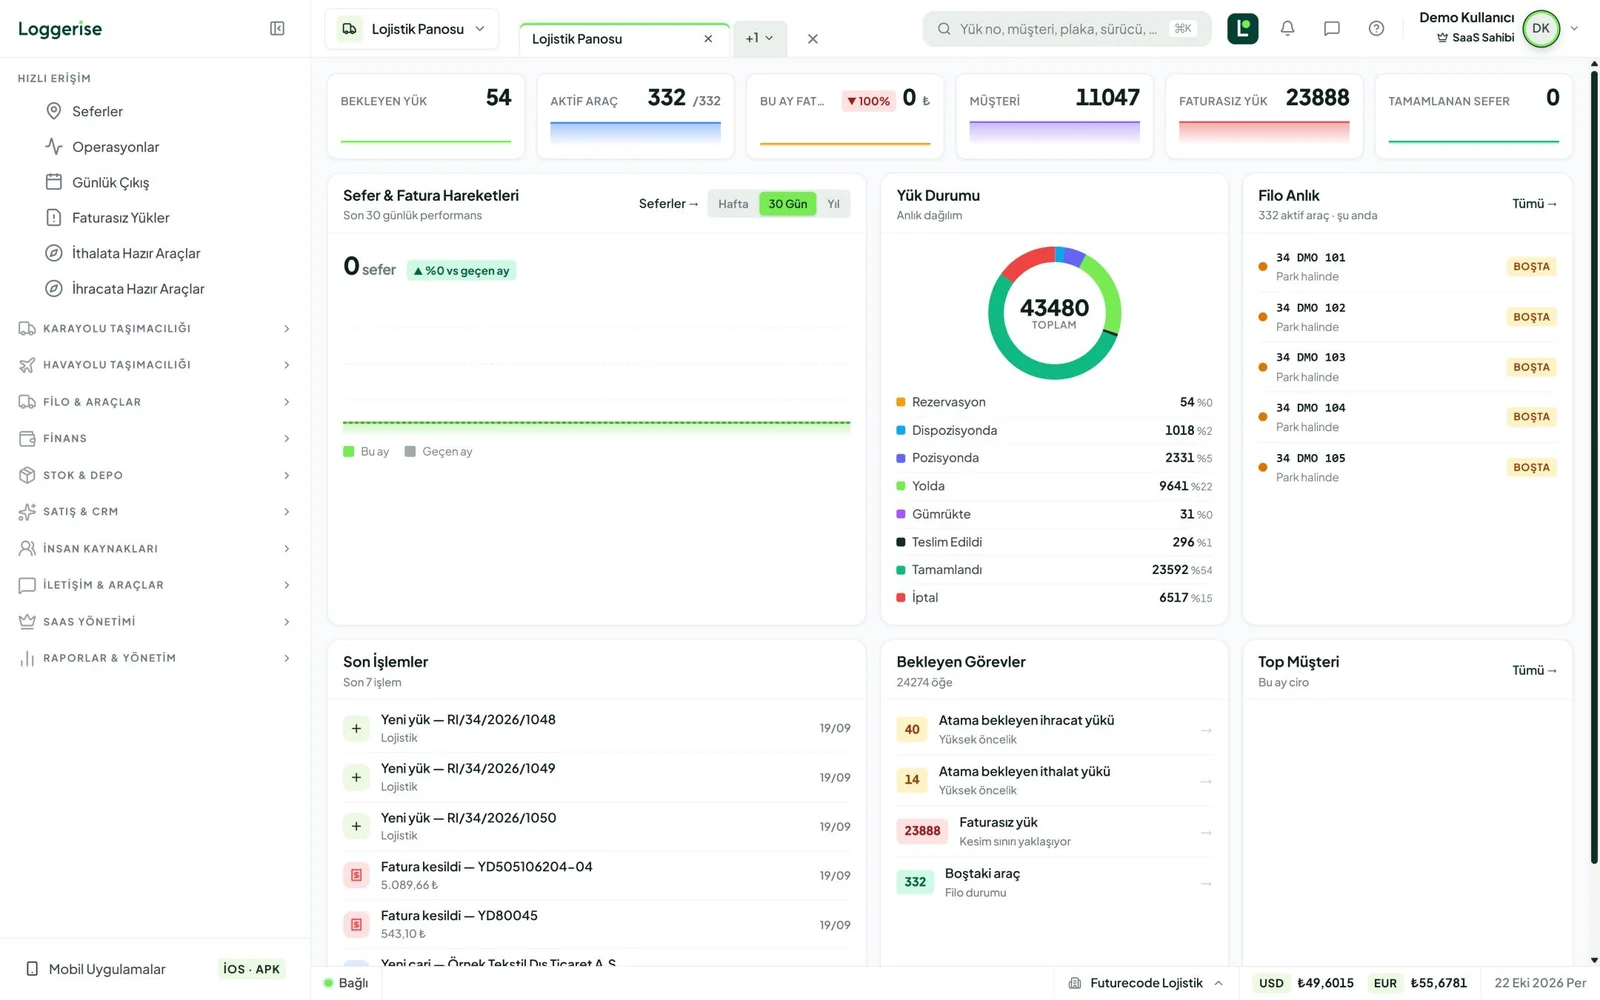Open İnsan Kaynakları menu
This screenshot has width=1600, height=1000.
pos(155,549)
